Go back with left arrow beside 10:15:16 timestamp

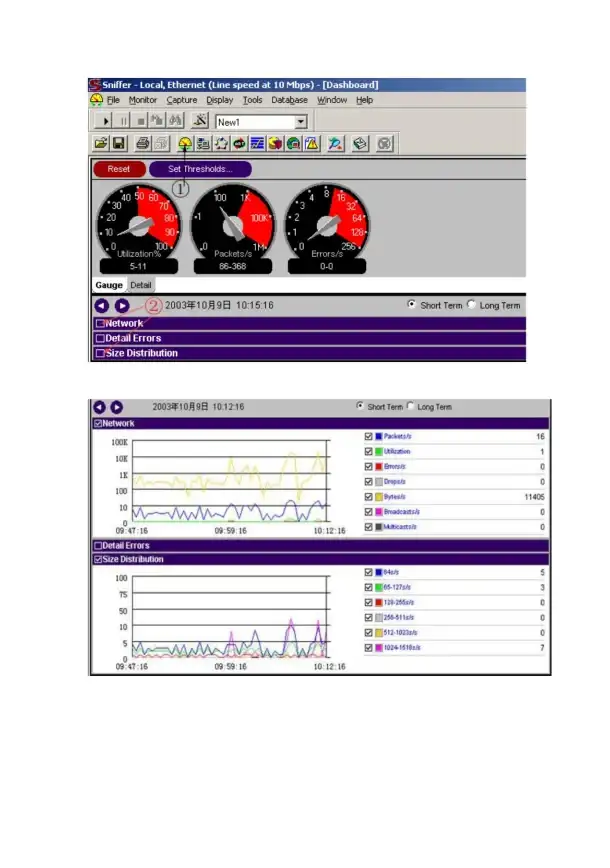click(x=102, y=305)
